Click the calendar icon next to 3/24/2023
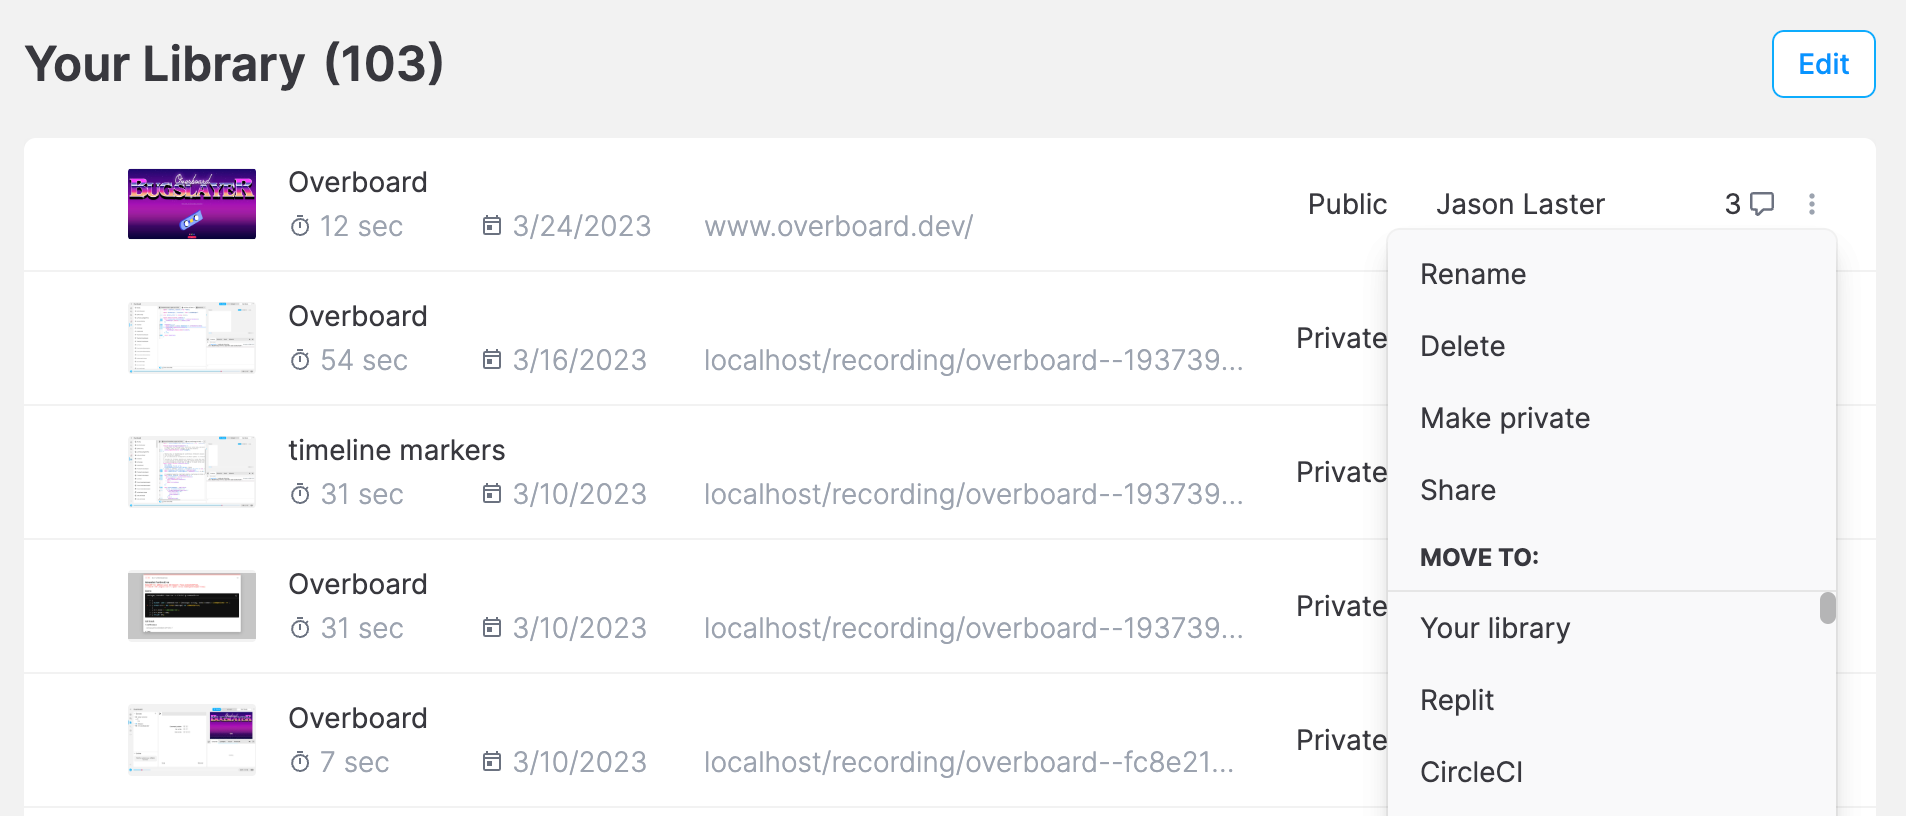The width and height of the screenshot is (1906, 816). coord(491,226)
